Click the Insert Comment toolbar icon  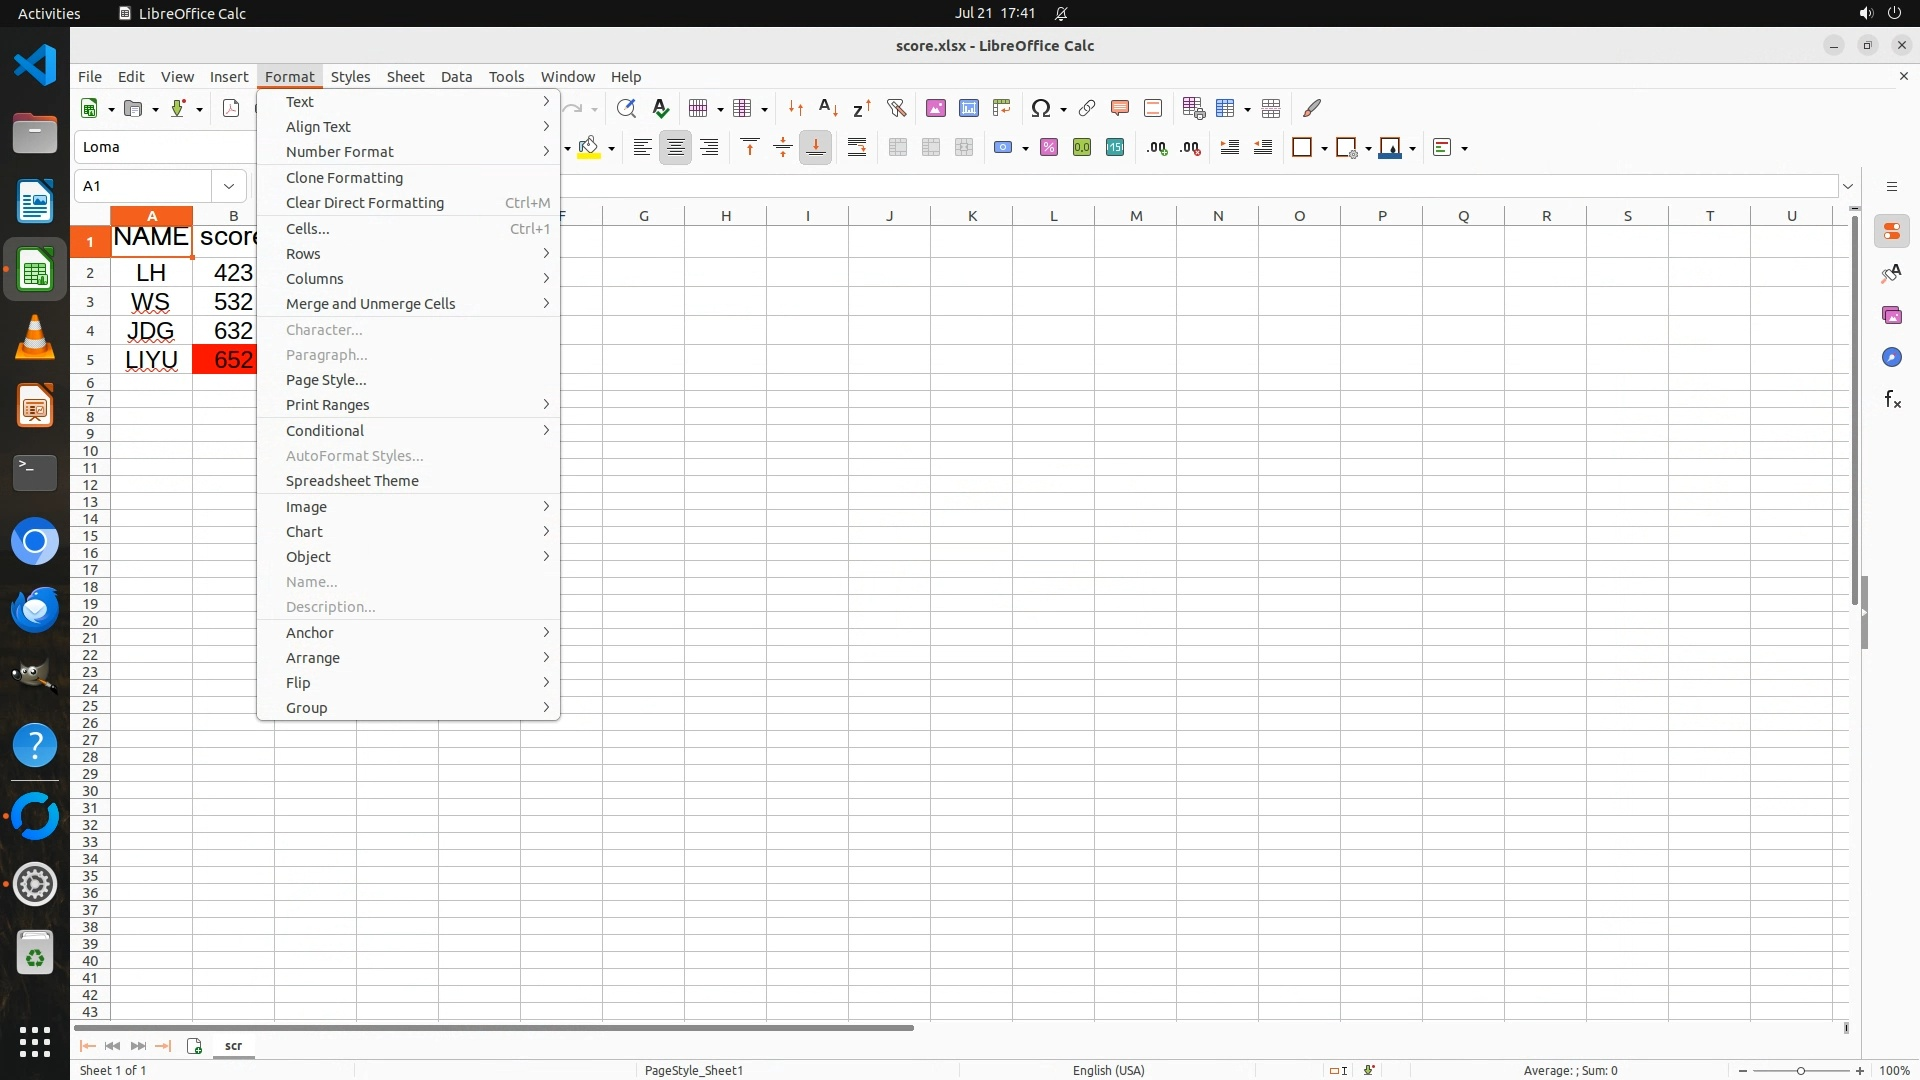coord(1119,108)
